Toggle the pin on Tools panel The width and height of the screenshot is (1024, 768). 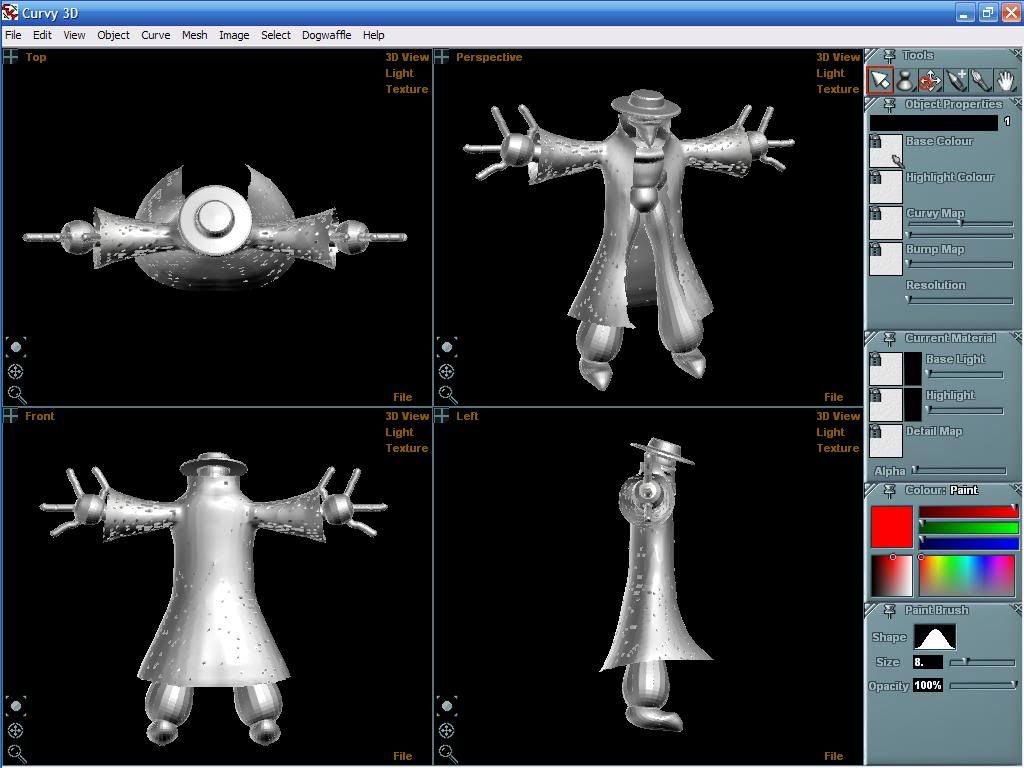[x=889, y=56]
